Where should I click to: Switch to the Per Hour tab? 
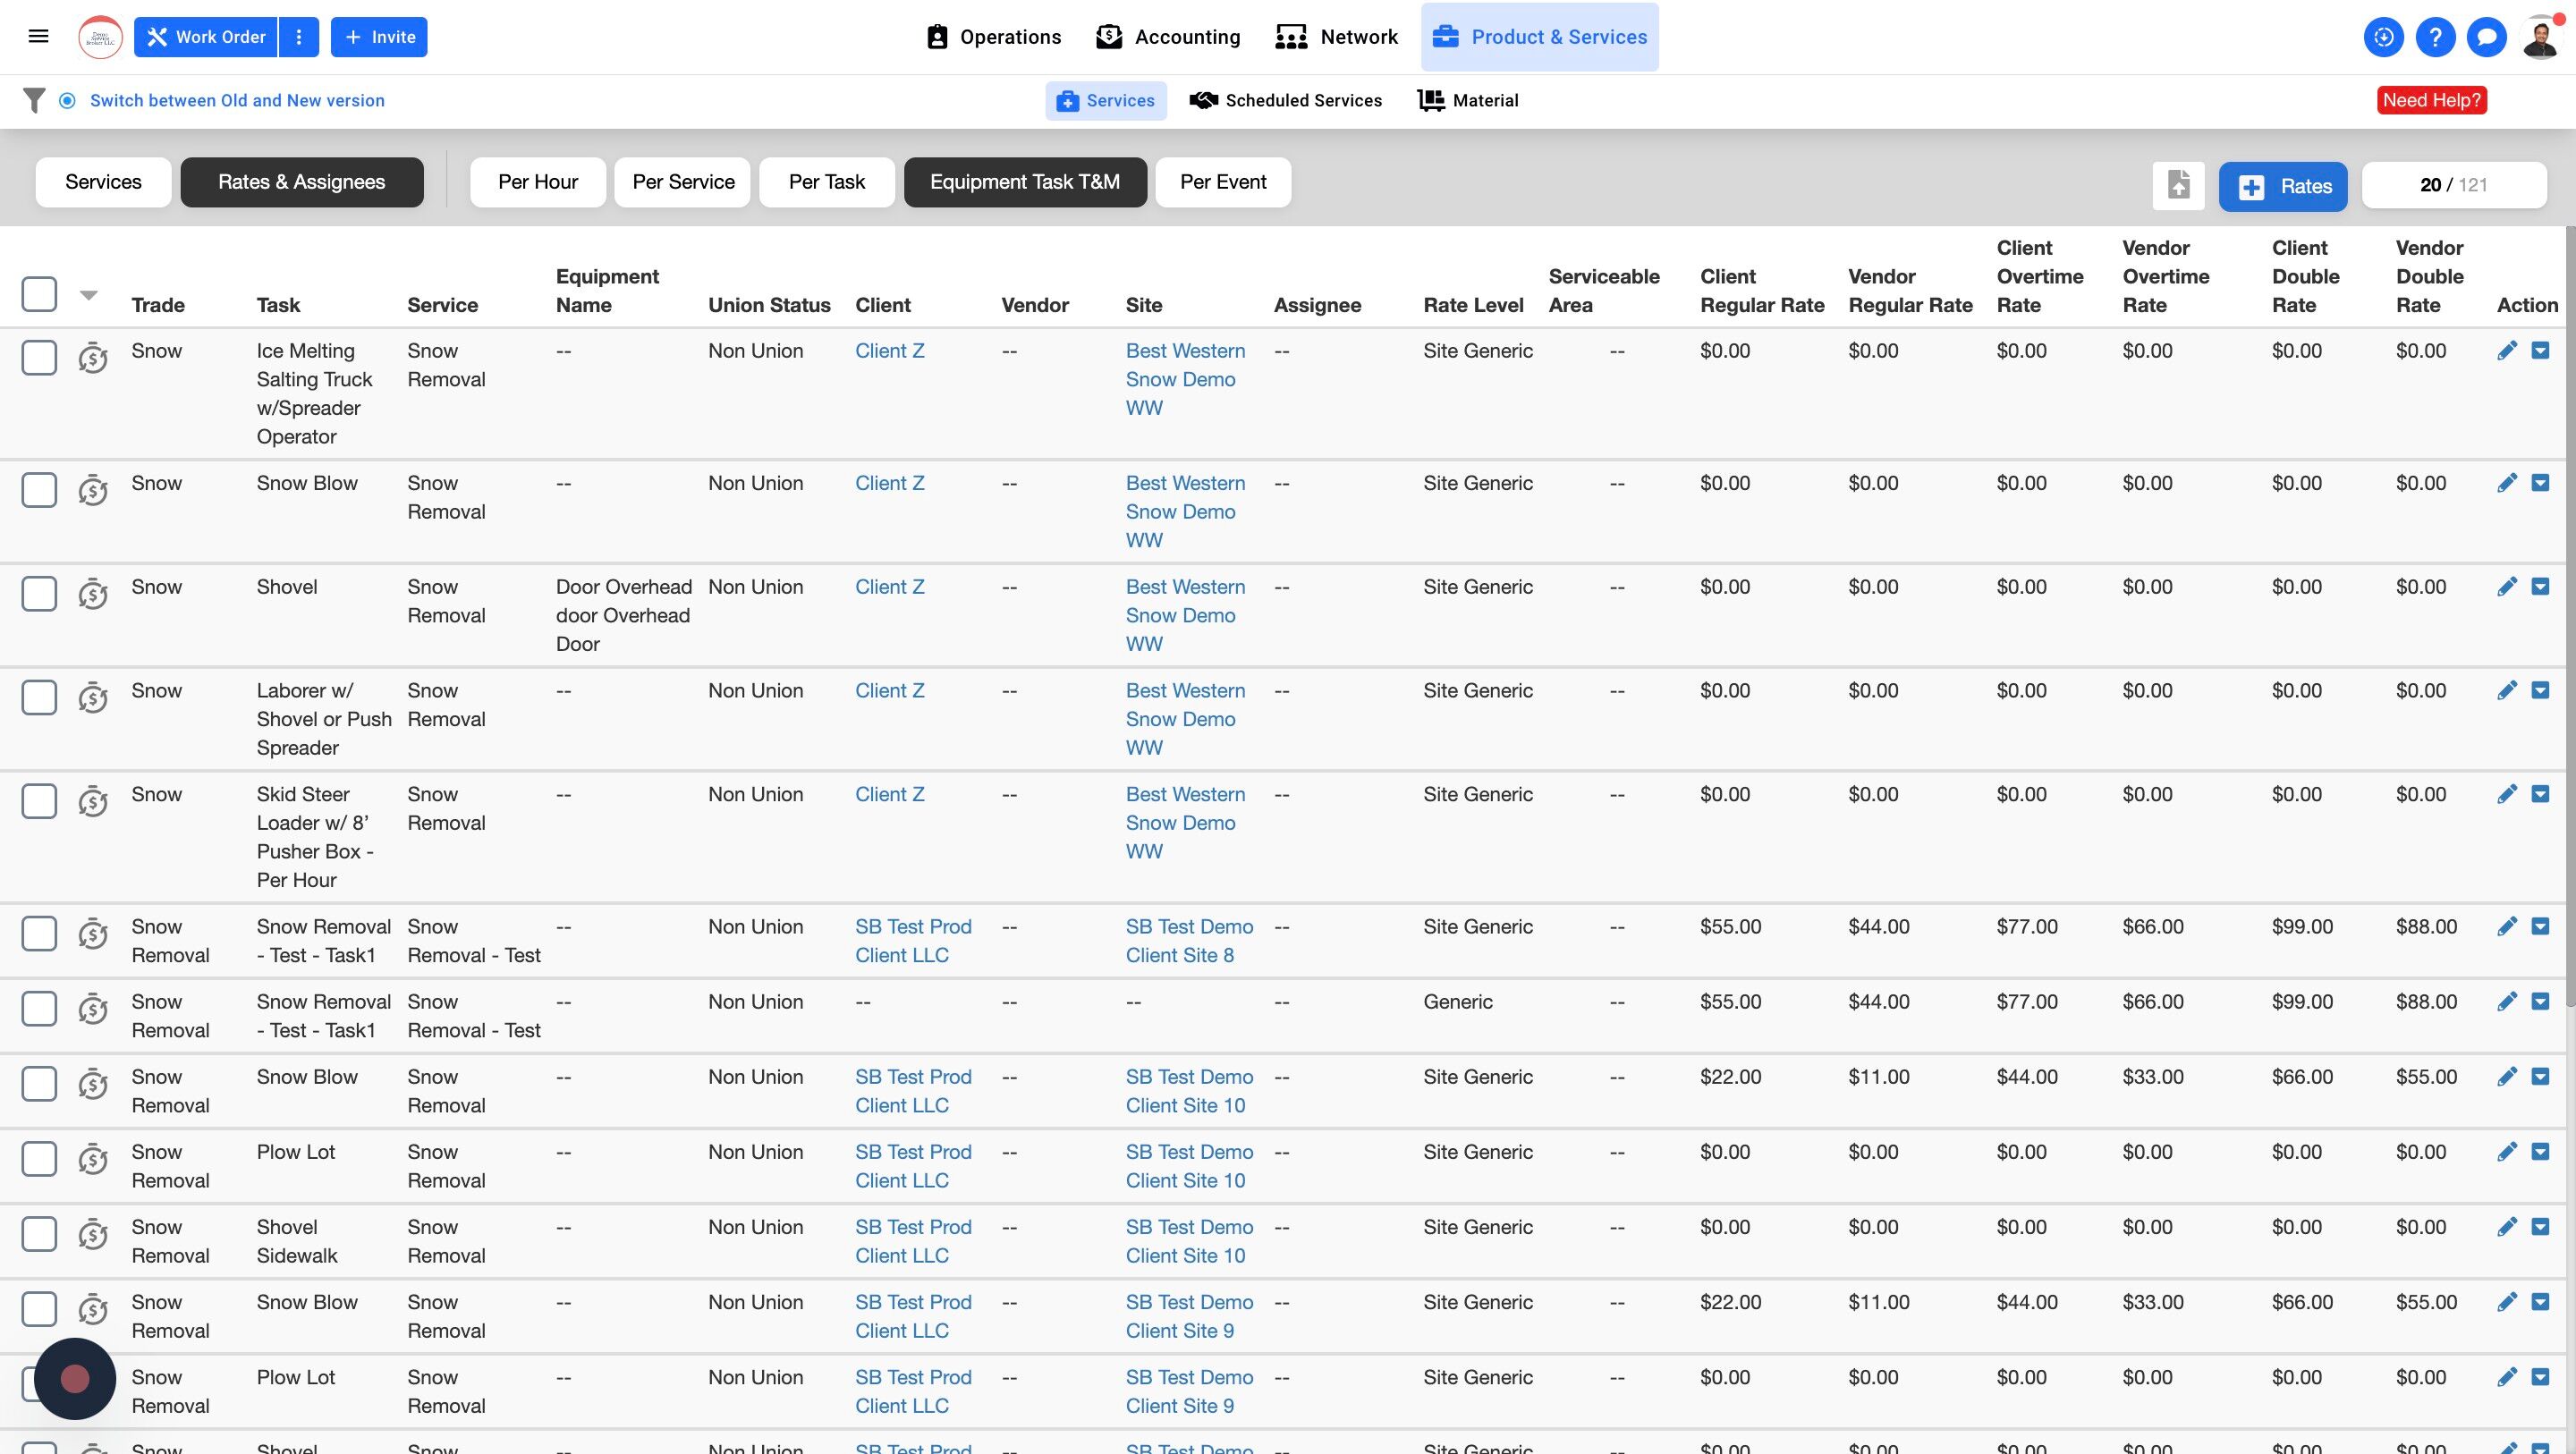(537, 182)
